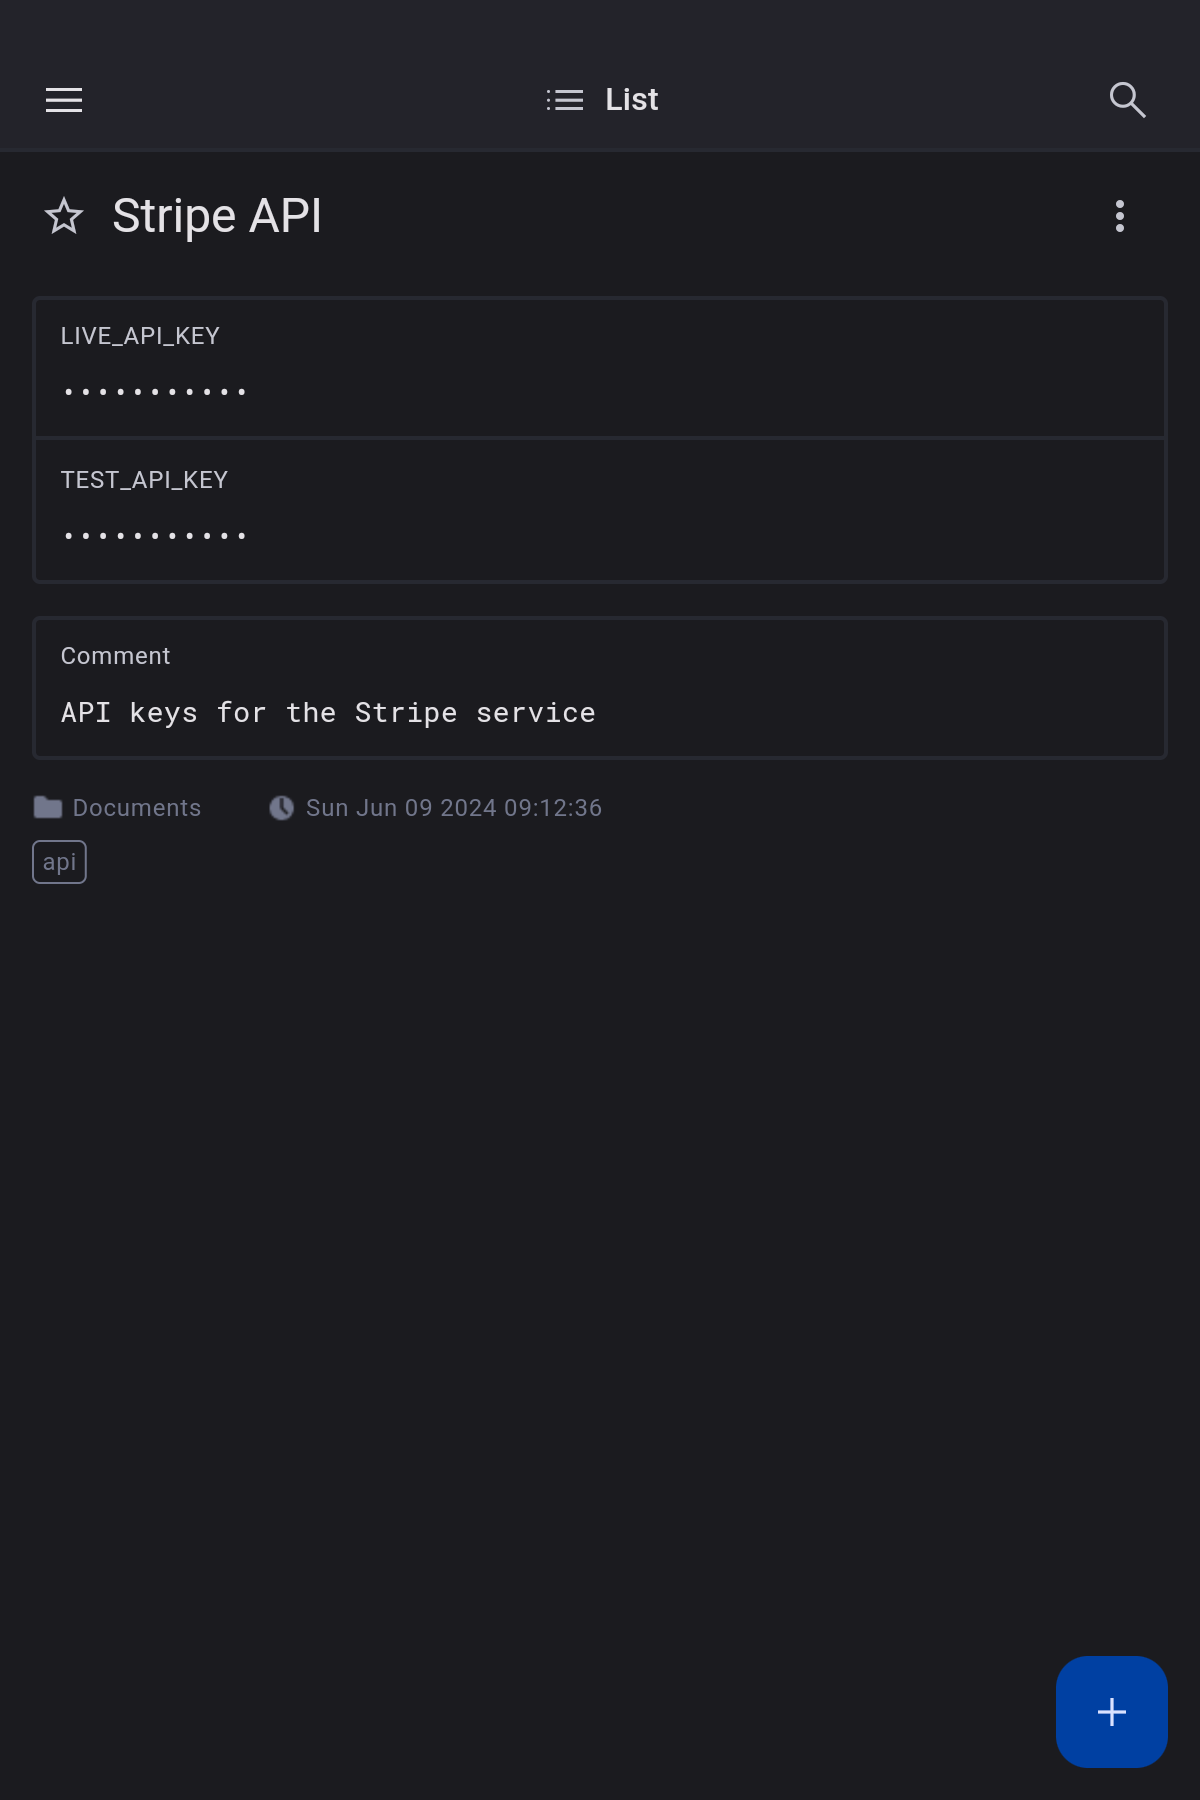The height and width of the screenshot is (1800, 1200).
Task: Open the hamburger navigation menu
Action: click(x=64, y=100)
